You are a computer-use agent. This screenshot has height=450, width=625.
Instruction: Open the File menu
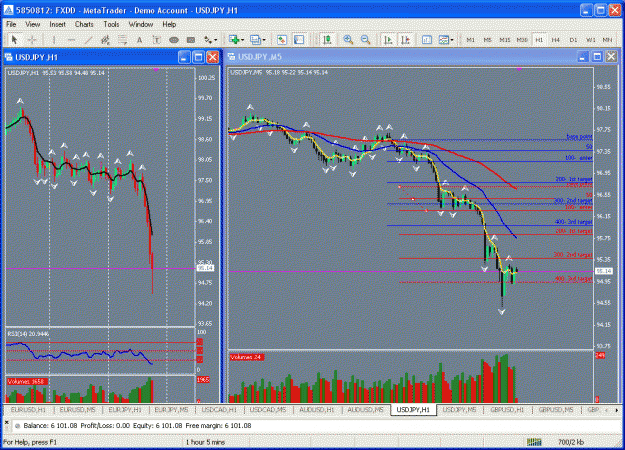click(11, 24)
